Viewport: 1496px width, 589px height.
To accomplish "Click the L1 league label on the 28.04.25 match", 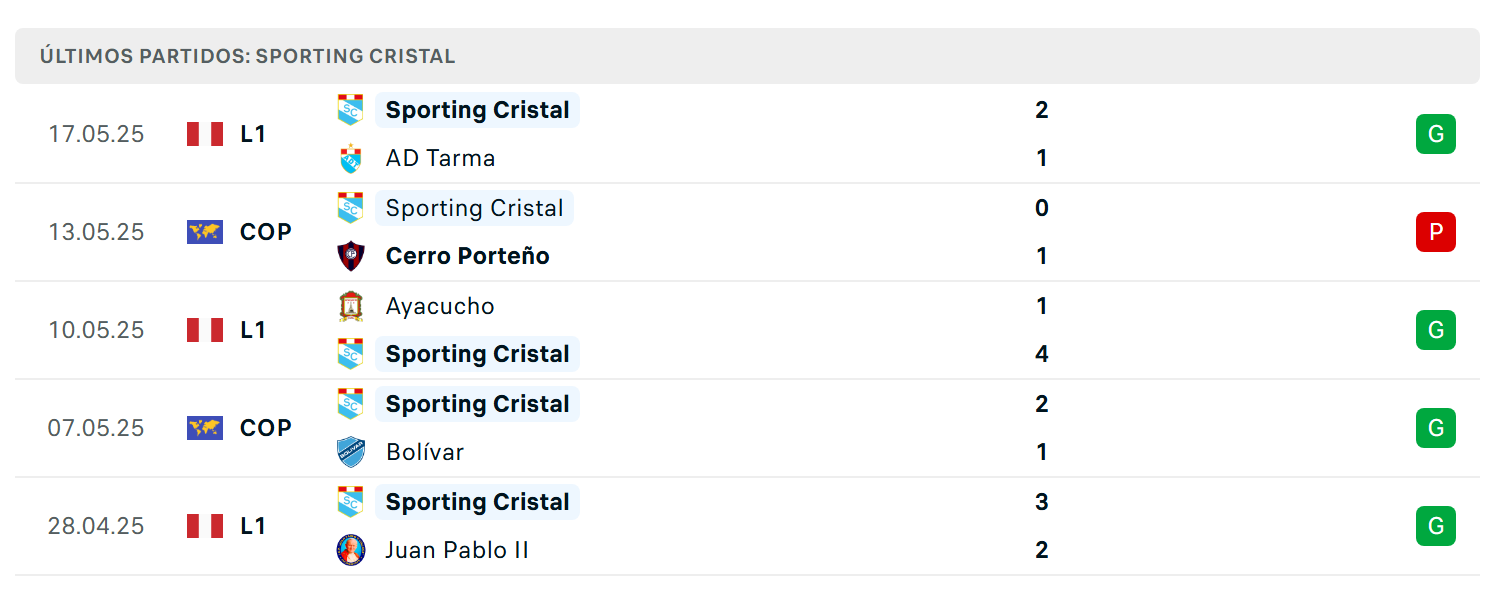I will click(x=253, y=526).
